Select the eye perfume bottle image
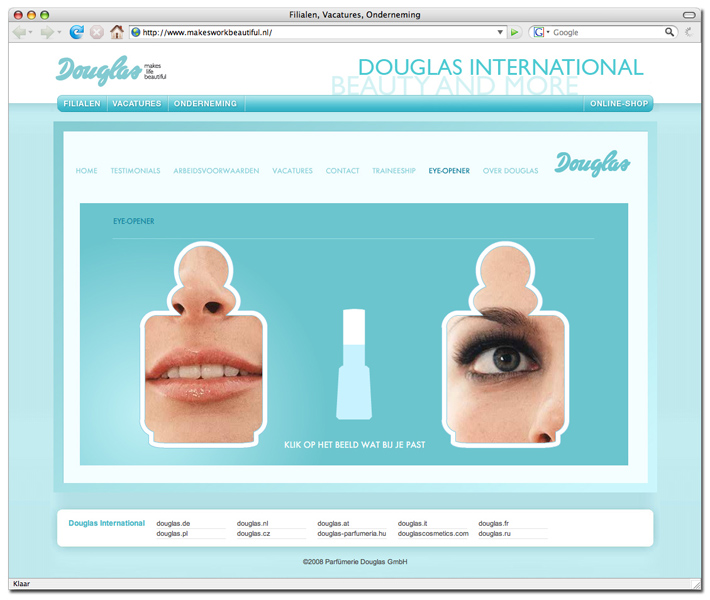The width and height of the screenshot is (710, 600). [x=505, y=345]
